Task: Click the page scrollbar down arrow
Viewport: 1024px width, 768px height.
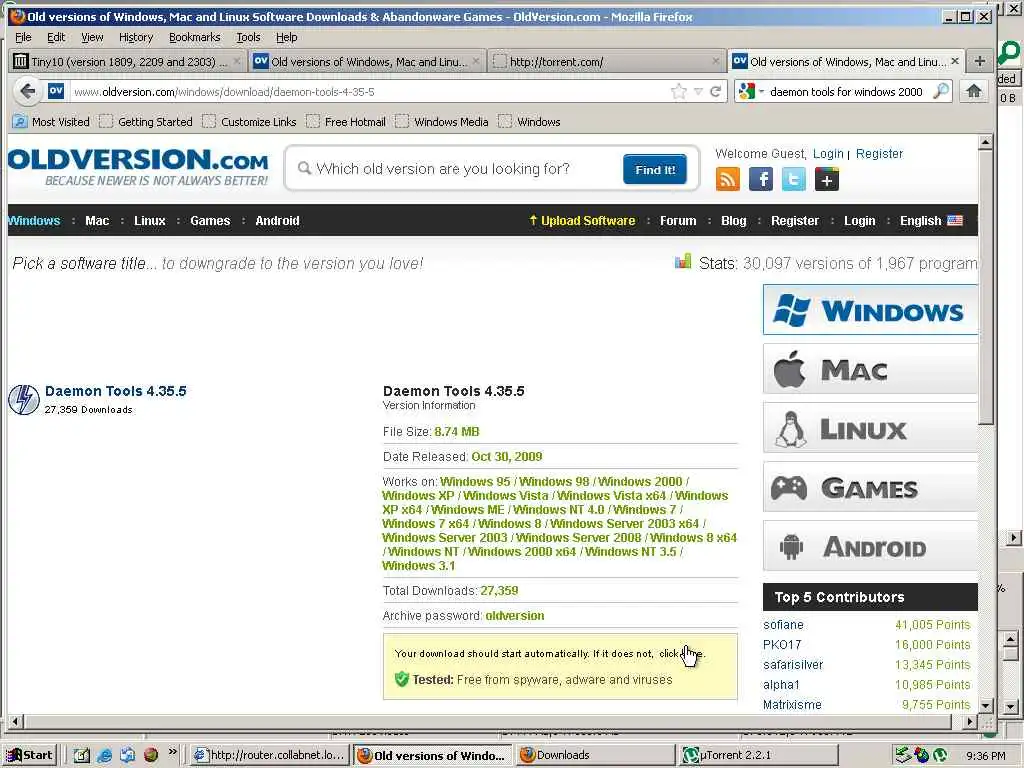Action: [x=985, y=706]
